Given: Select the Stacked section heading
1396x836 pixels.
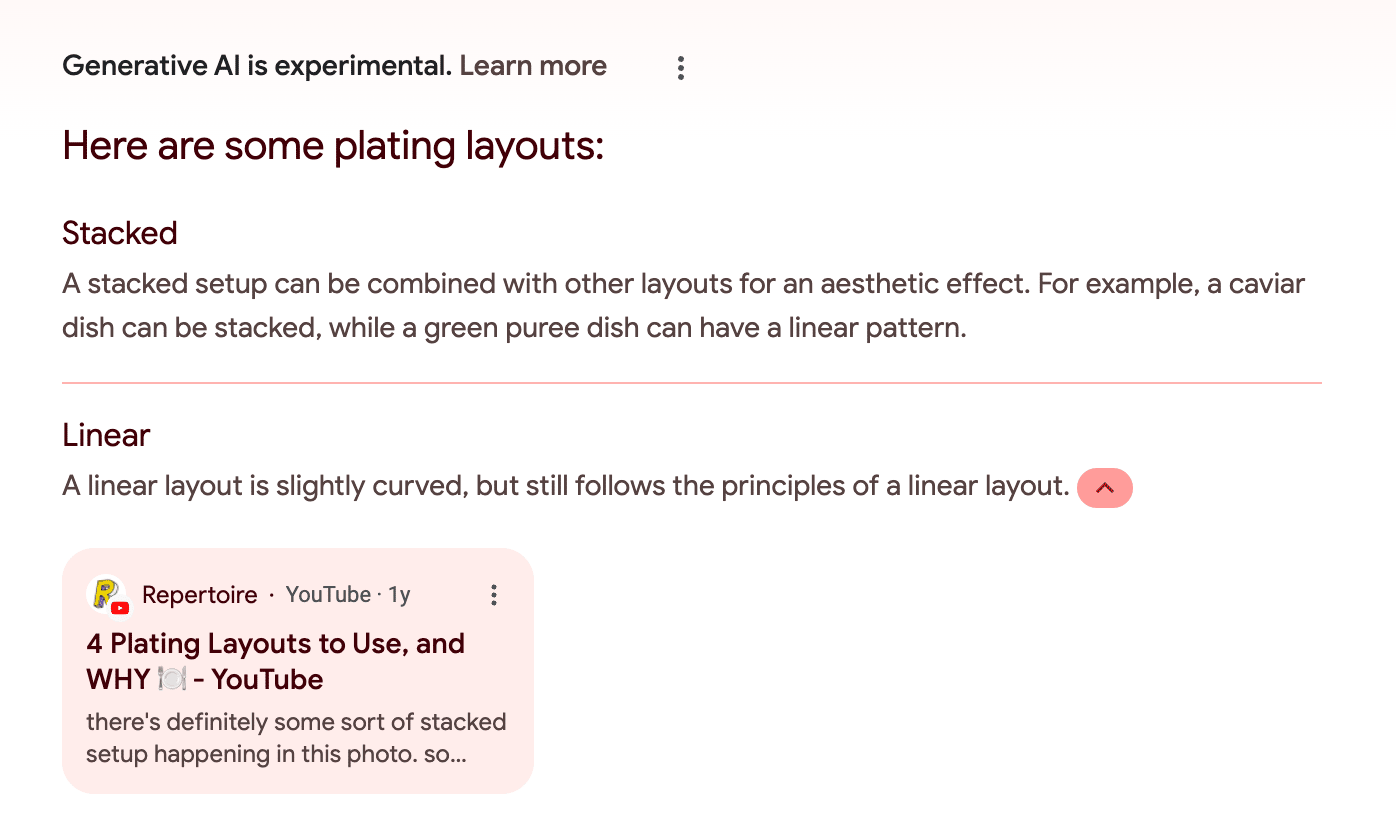Looking at the screenshot, I should (x=119, y=233).
